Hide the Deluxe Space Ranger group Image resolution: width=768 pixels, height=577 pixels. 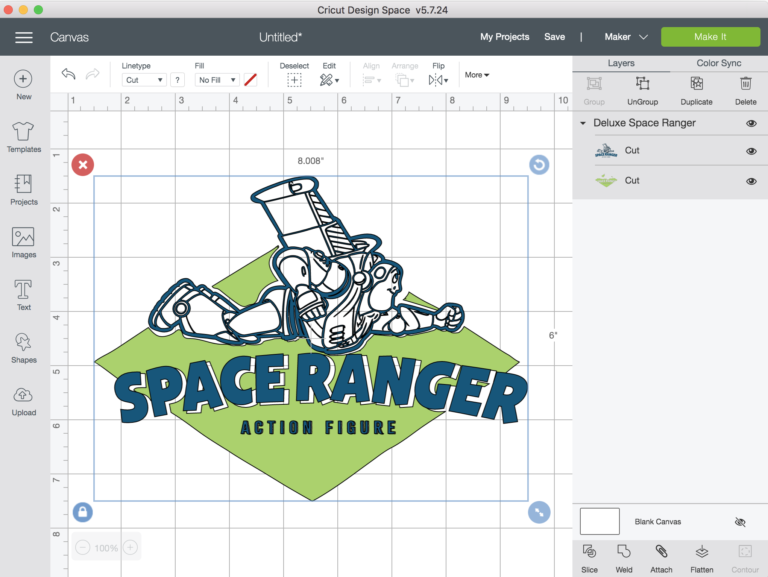[x=751, y=123]
